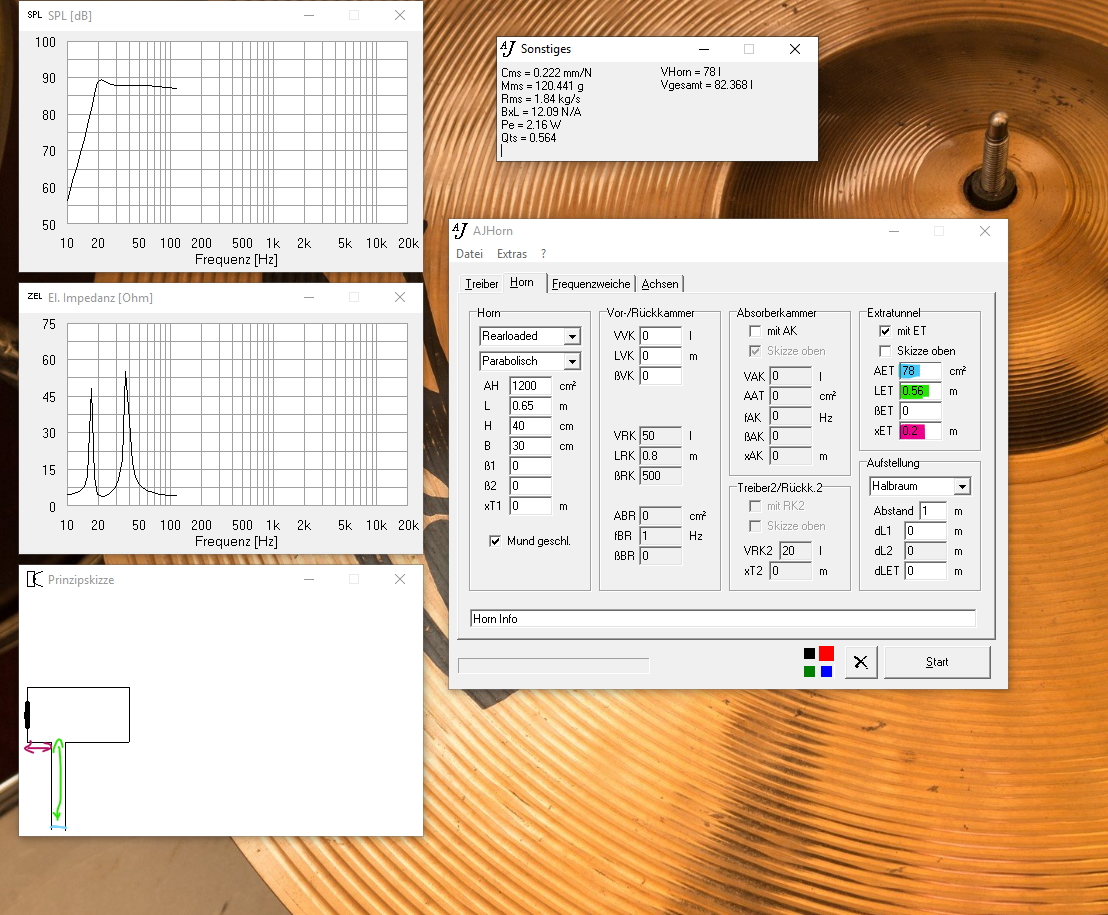Toggle the 'Mund geschl.' checkbox
Screen dimensions: 1108x915
[495, 541]
